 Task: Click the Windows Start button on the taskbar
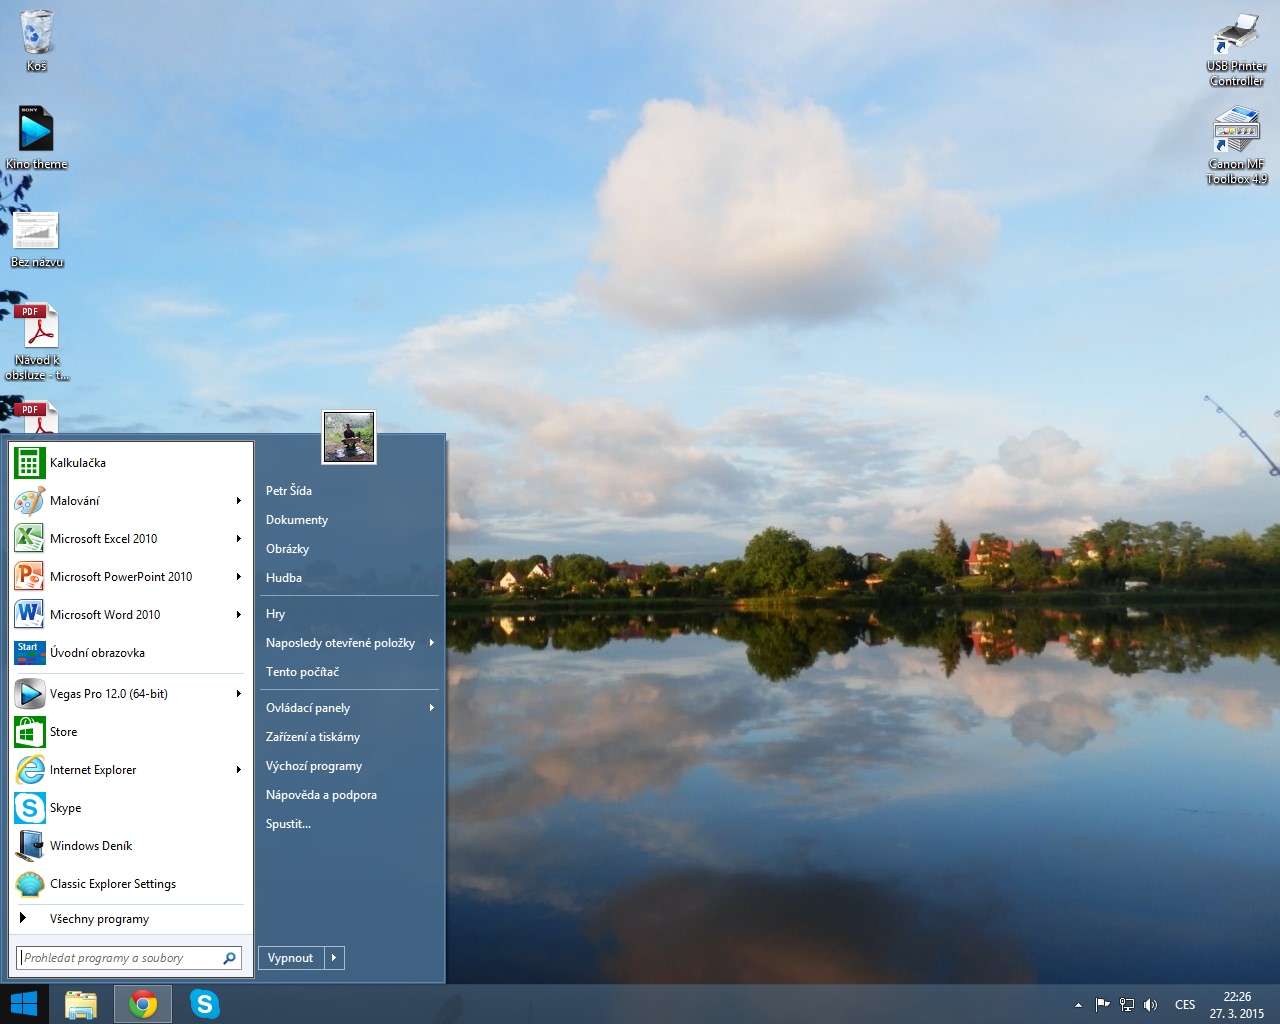24,1004
